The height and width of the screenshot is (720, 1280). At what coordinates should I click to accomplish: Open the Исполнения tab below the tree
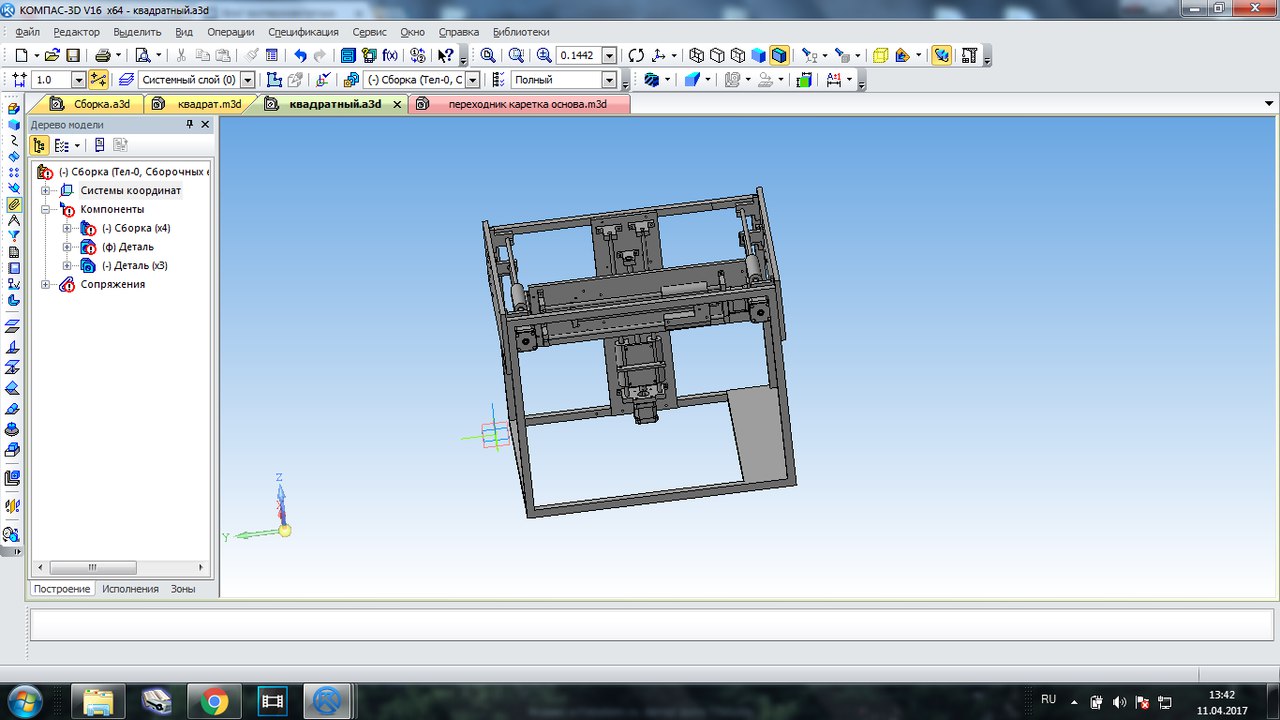pyautogui.click(x=130, y=589)
